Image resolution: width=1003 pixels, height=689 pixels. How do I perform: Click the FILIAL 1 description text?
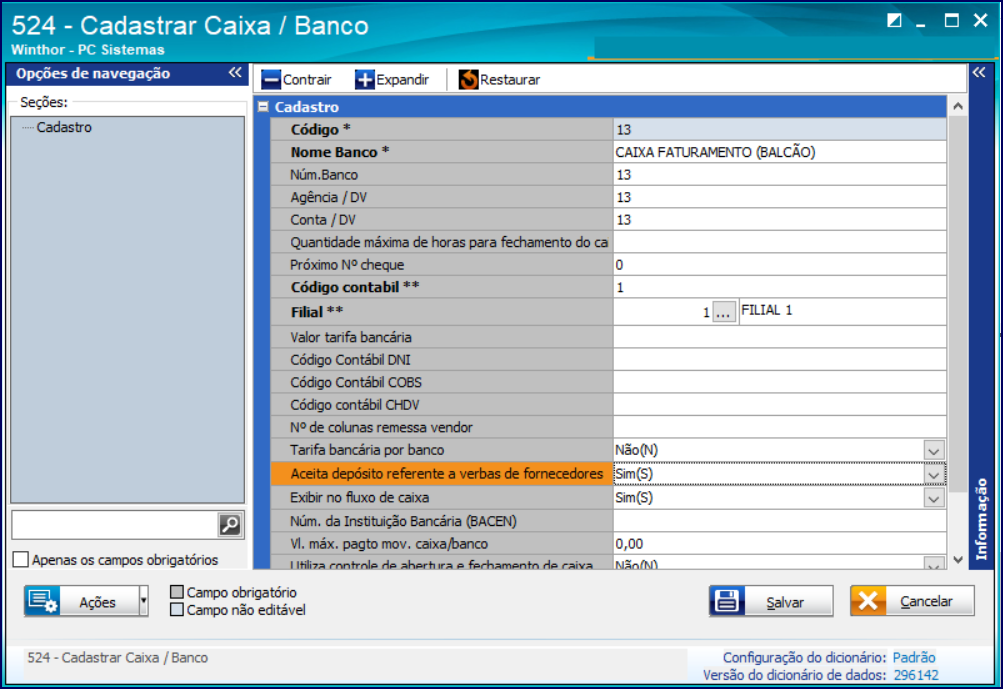pos(766,310)
